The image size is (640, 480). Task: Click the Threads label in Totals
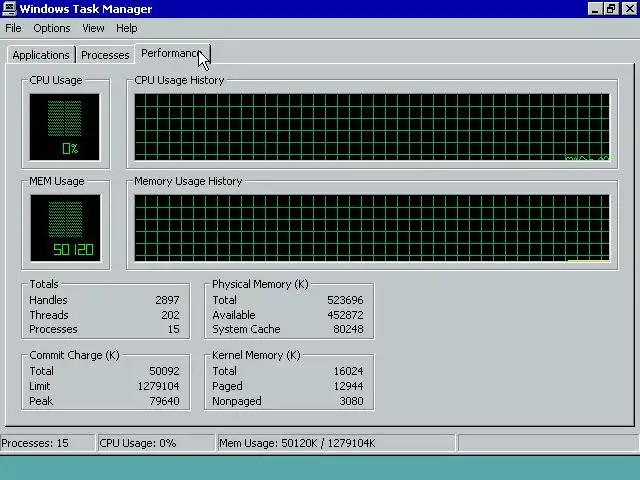coord(49,315)
